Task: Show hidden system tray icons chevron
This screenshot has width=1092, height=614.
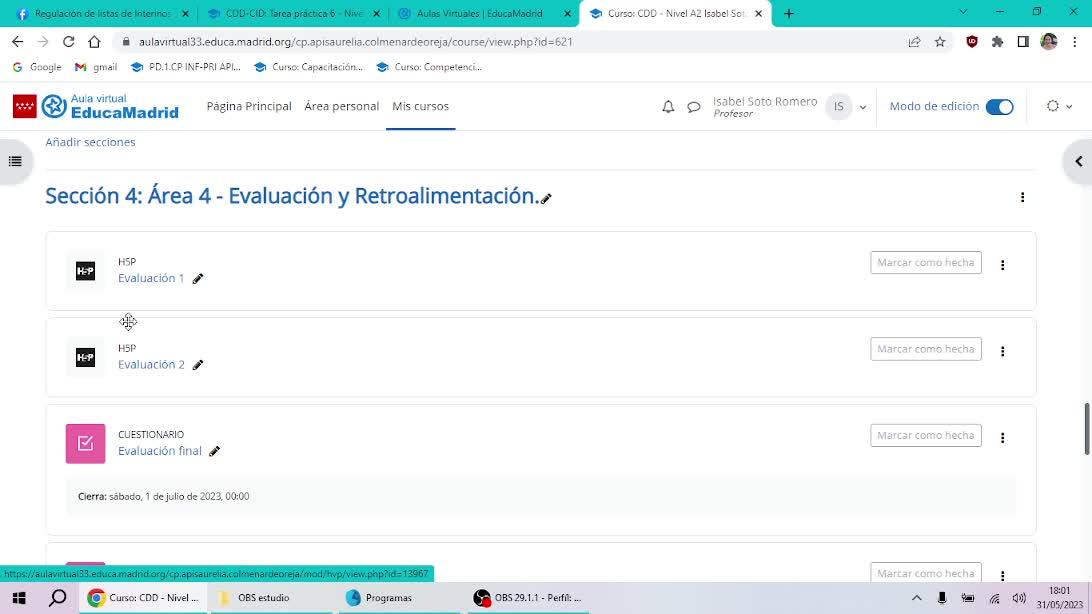Action: pyautogui.click(x=916, y=598)
